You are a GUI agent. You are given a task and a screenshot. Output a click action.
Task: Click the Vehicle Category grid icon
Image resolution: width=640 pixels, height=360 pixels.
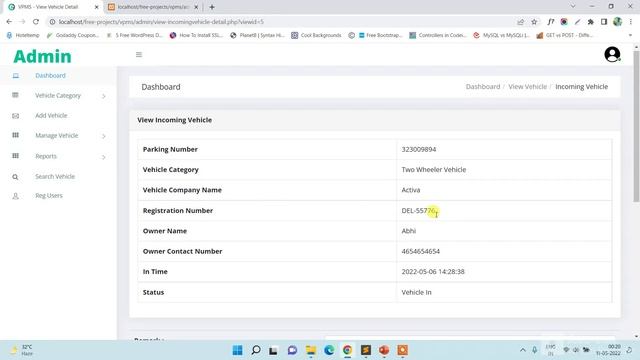[x=16, y=95]
